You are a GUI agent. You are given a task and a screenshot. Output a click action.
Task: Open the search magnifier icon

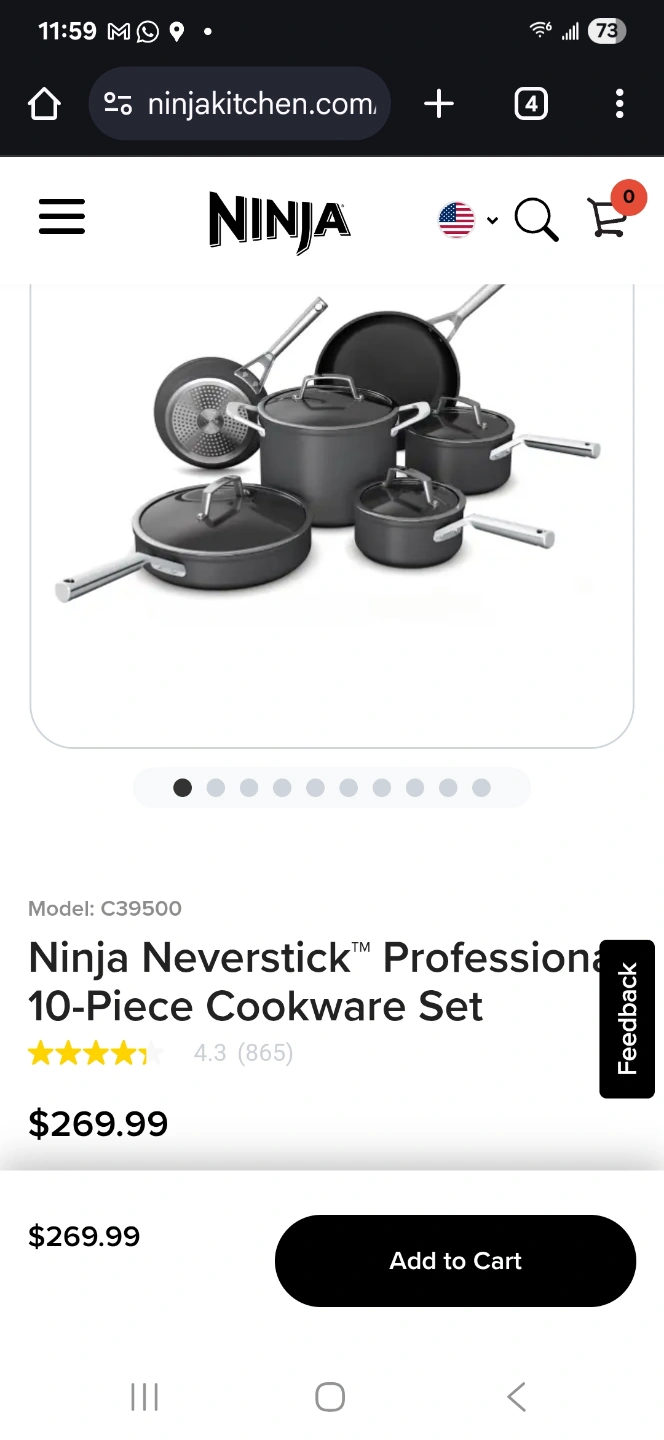pos(536,219)
